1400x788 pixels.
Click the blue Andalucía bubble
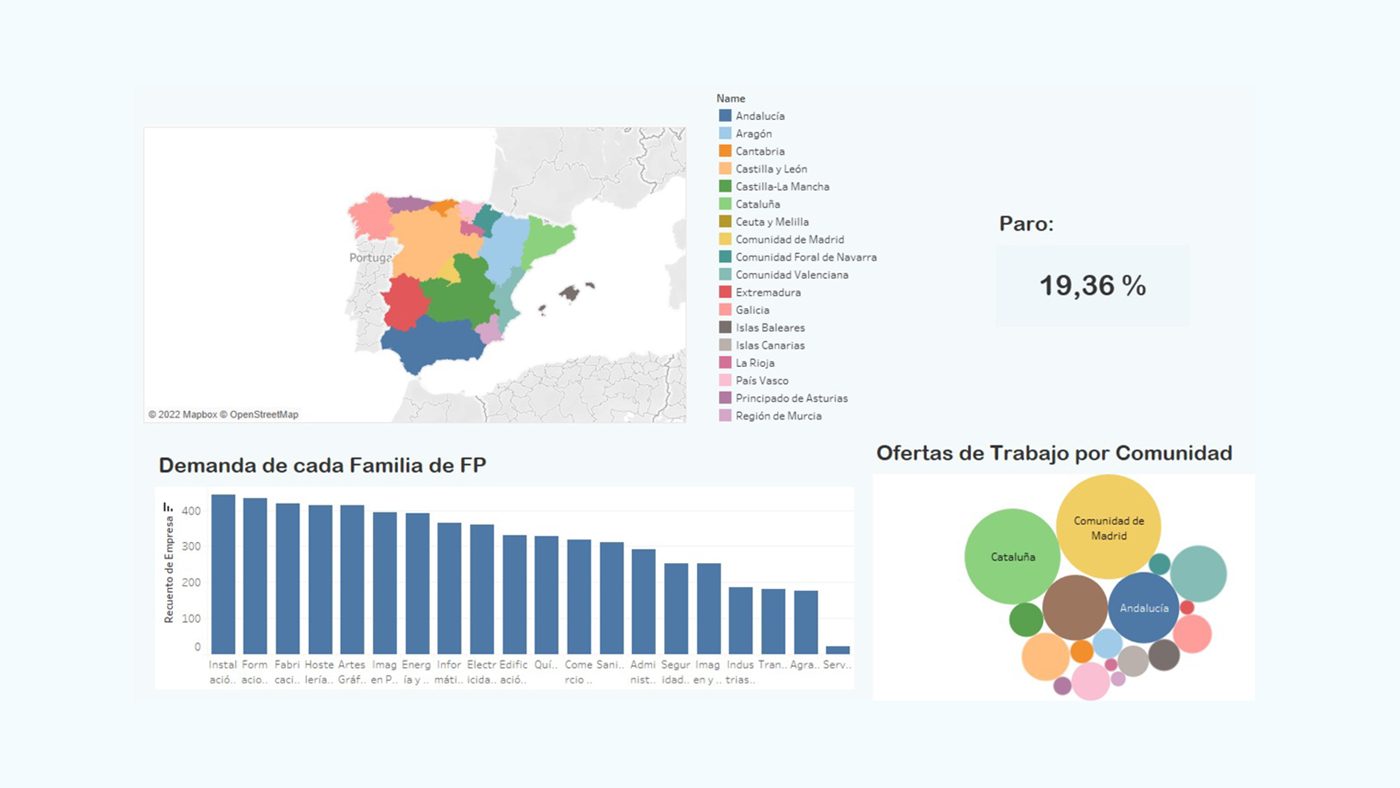tap(1144, 608)
